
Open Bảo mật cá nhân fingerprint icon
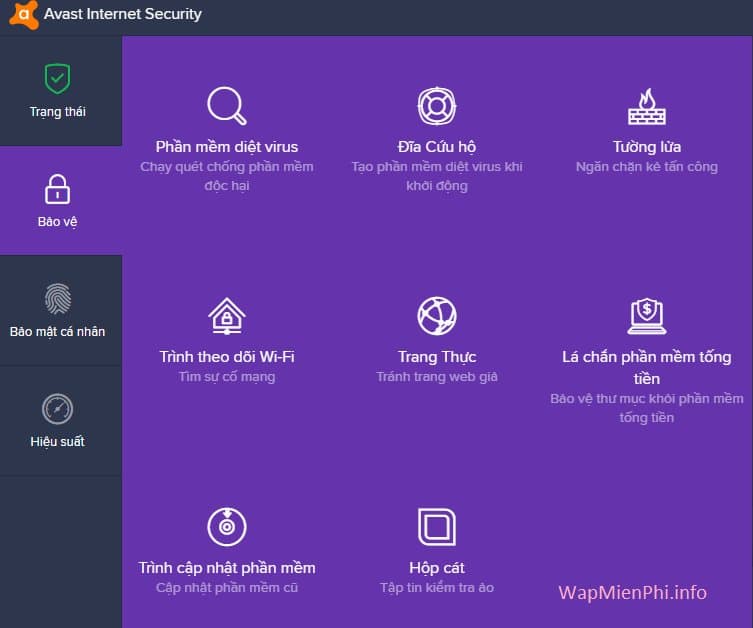click(x=58, y=299)
